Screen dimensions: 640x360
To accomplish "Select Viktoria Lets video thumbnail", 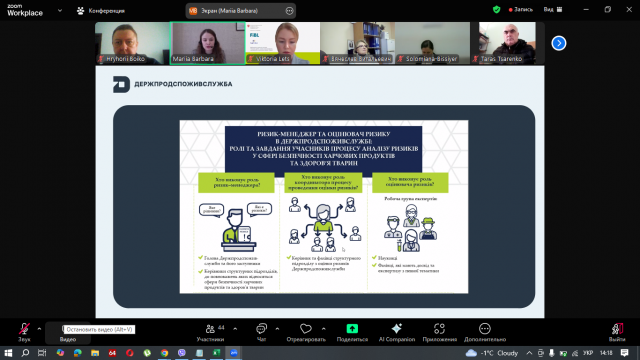I will [282, 43].
